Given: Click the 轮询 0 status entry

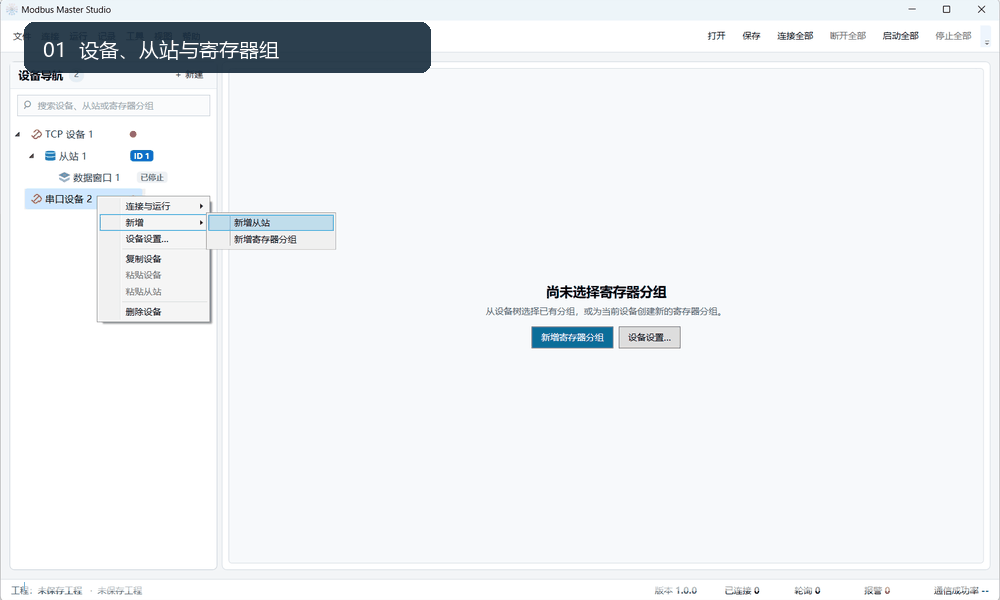Looking at the screenshot, I should [x=807, y=590].
